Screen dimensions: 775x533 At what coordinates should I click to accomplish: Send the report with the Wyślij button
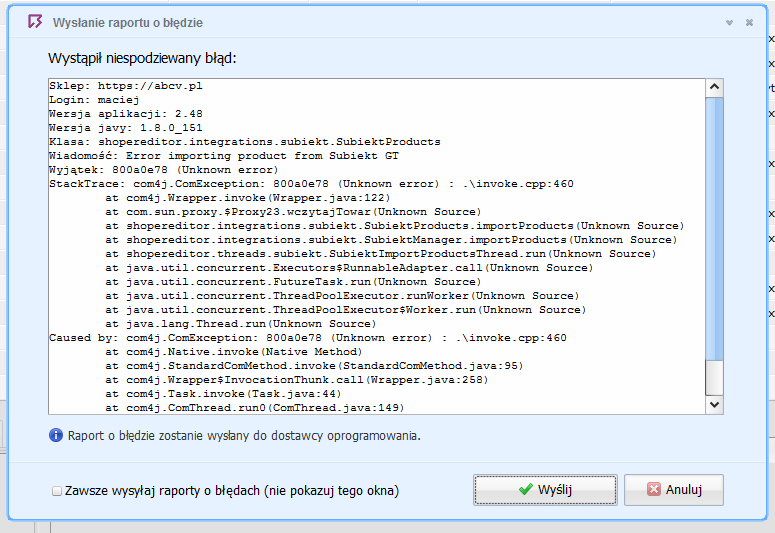coord(545,490)
